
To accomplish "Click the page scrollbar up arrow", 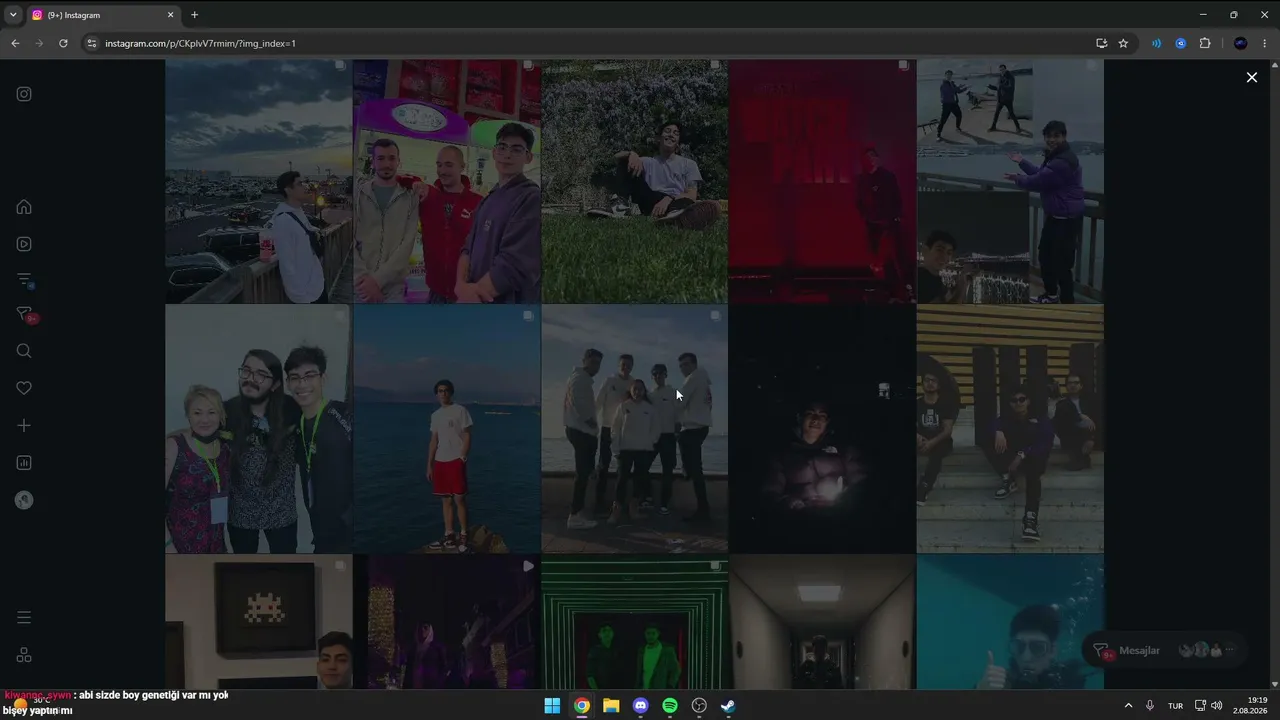I will point(1273,63).
